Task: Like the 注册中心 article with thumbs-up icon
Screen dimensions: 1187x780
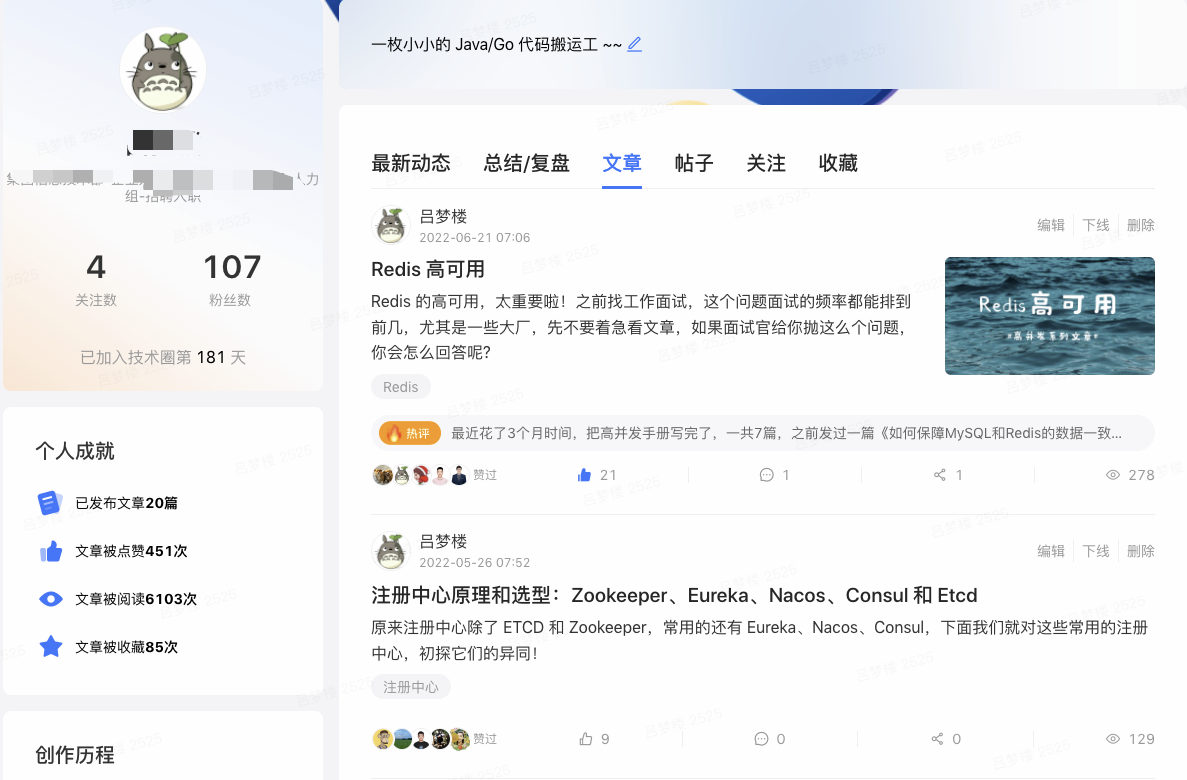Action: (585, 739)
